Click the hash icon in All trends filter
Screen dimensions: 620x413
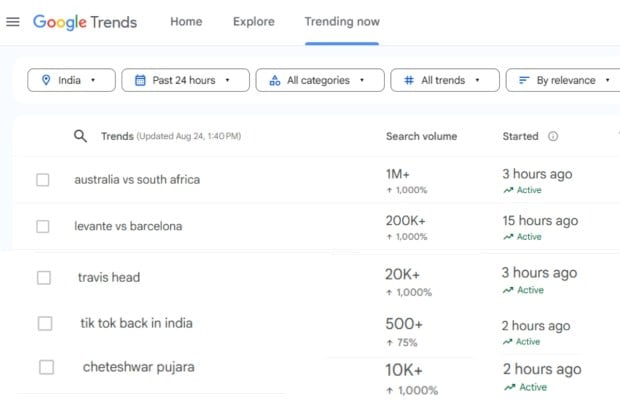pos(409,80)
